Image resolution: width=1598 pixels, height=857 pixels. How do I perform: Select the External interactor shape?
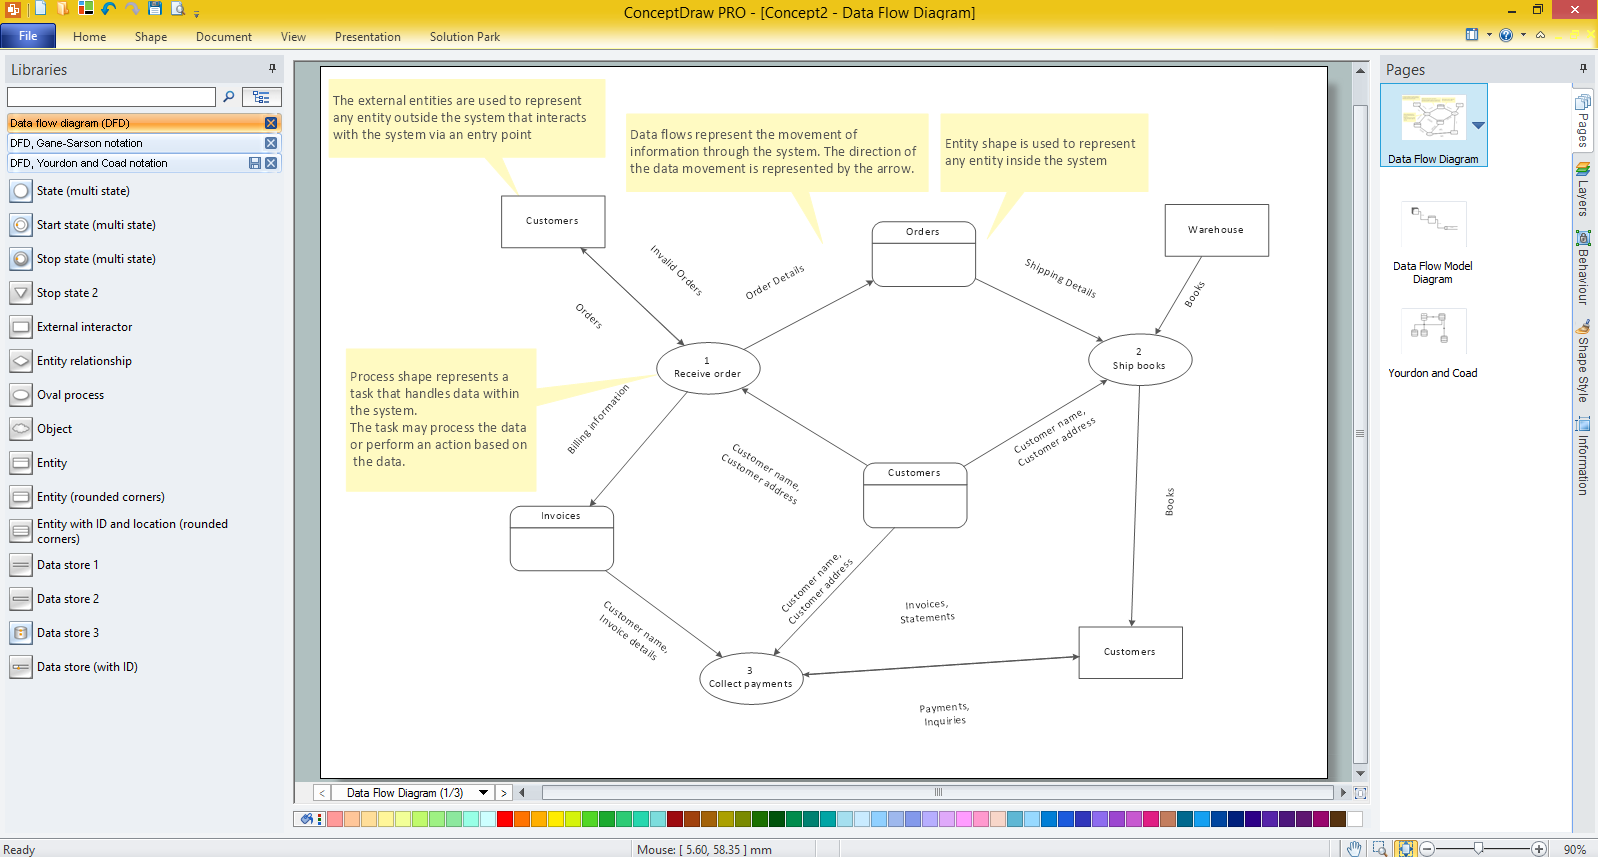pyautogui.click(x=21, y=327)
